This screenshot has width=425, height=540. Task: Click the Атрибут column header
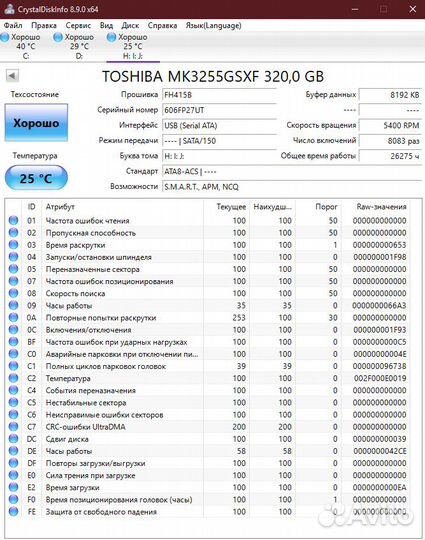123,207
